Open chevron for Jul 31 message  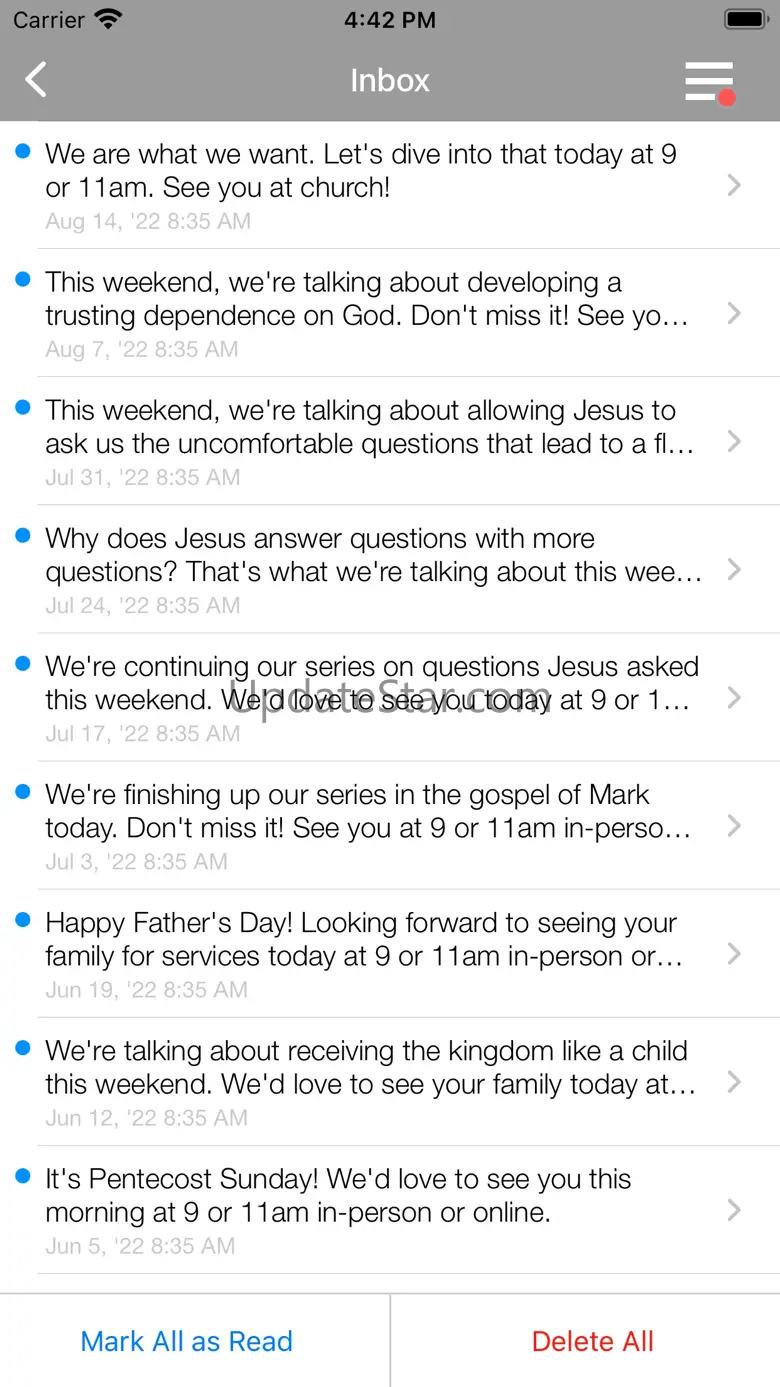[x=734, y=441]
